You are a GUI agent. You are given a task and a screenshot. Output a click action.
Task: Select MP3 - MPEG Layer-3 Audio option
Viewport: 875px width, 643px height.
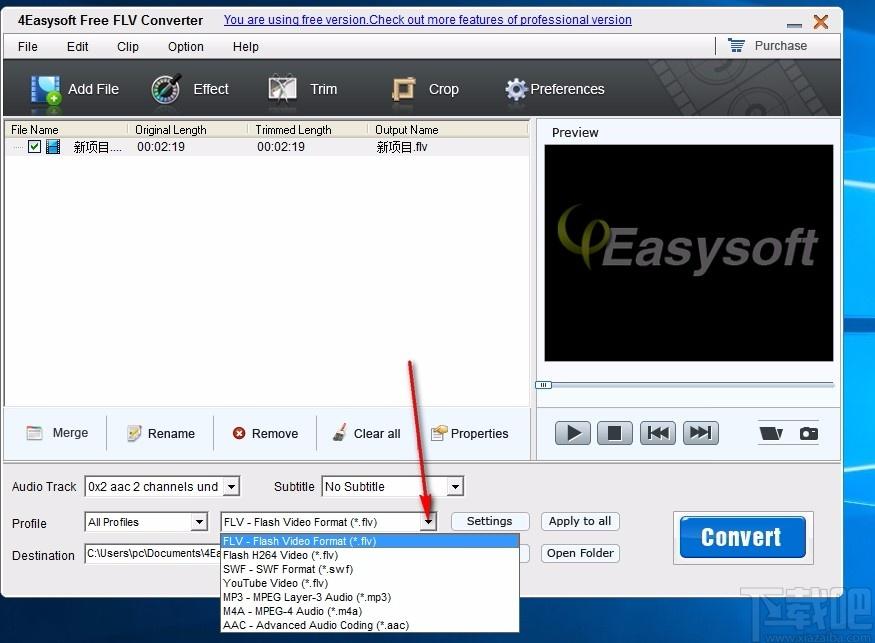[x=370, y=597]
